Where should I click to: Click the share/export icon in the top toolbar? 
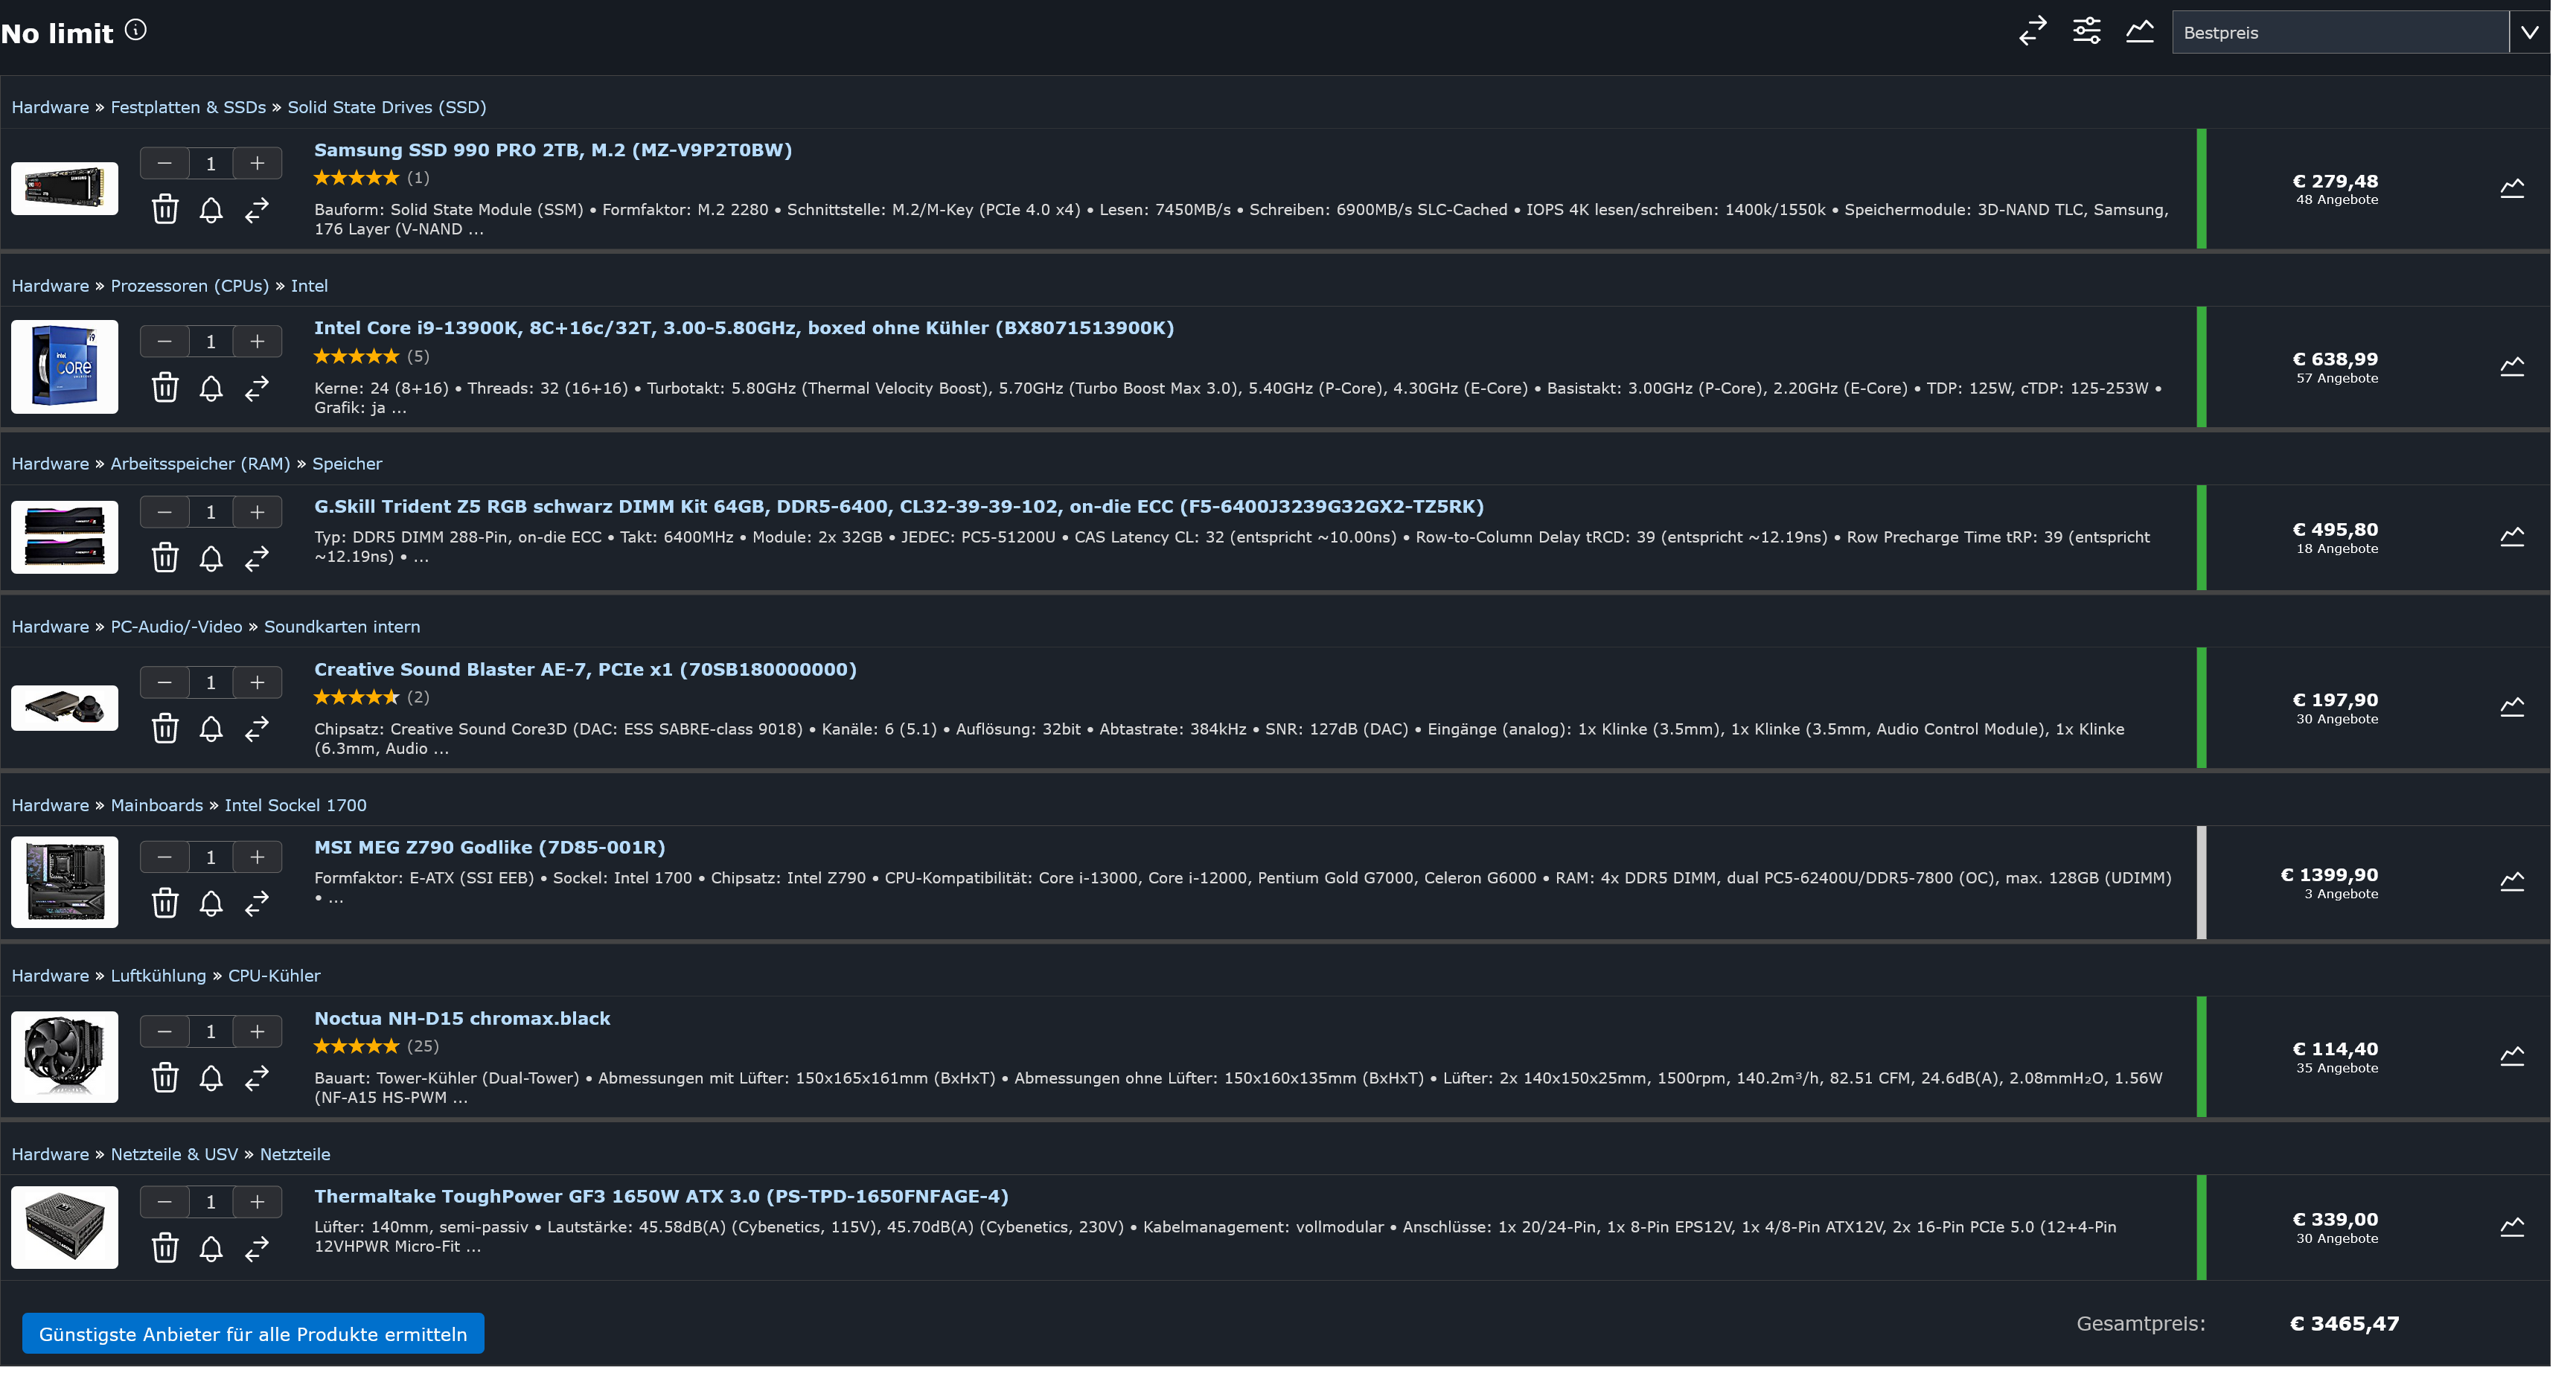(2031, 31)
